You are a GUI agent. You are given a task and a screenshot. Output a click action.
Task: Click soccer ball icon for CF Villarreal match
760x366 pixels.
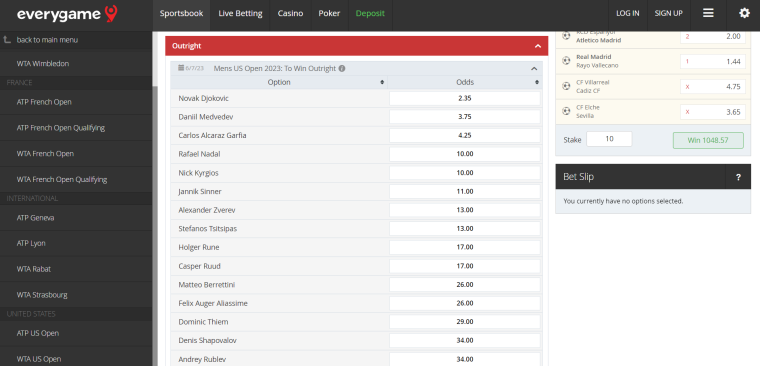coord(566,86)
